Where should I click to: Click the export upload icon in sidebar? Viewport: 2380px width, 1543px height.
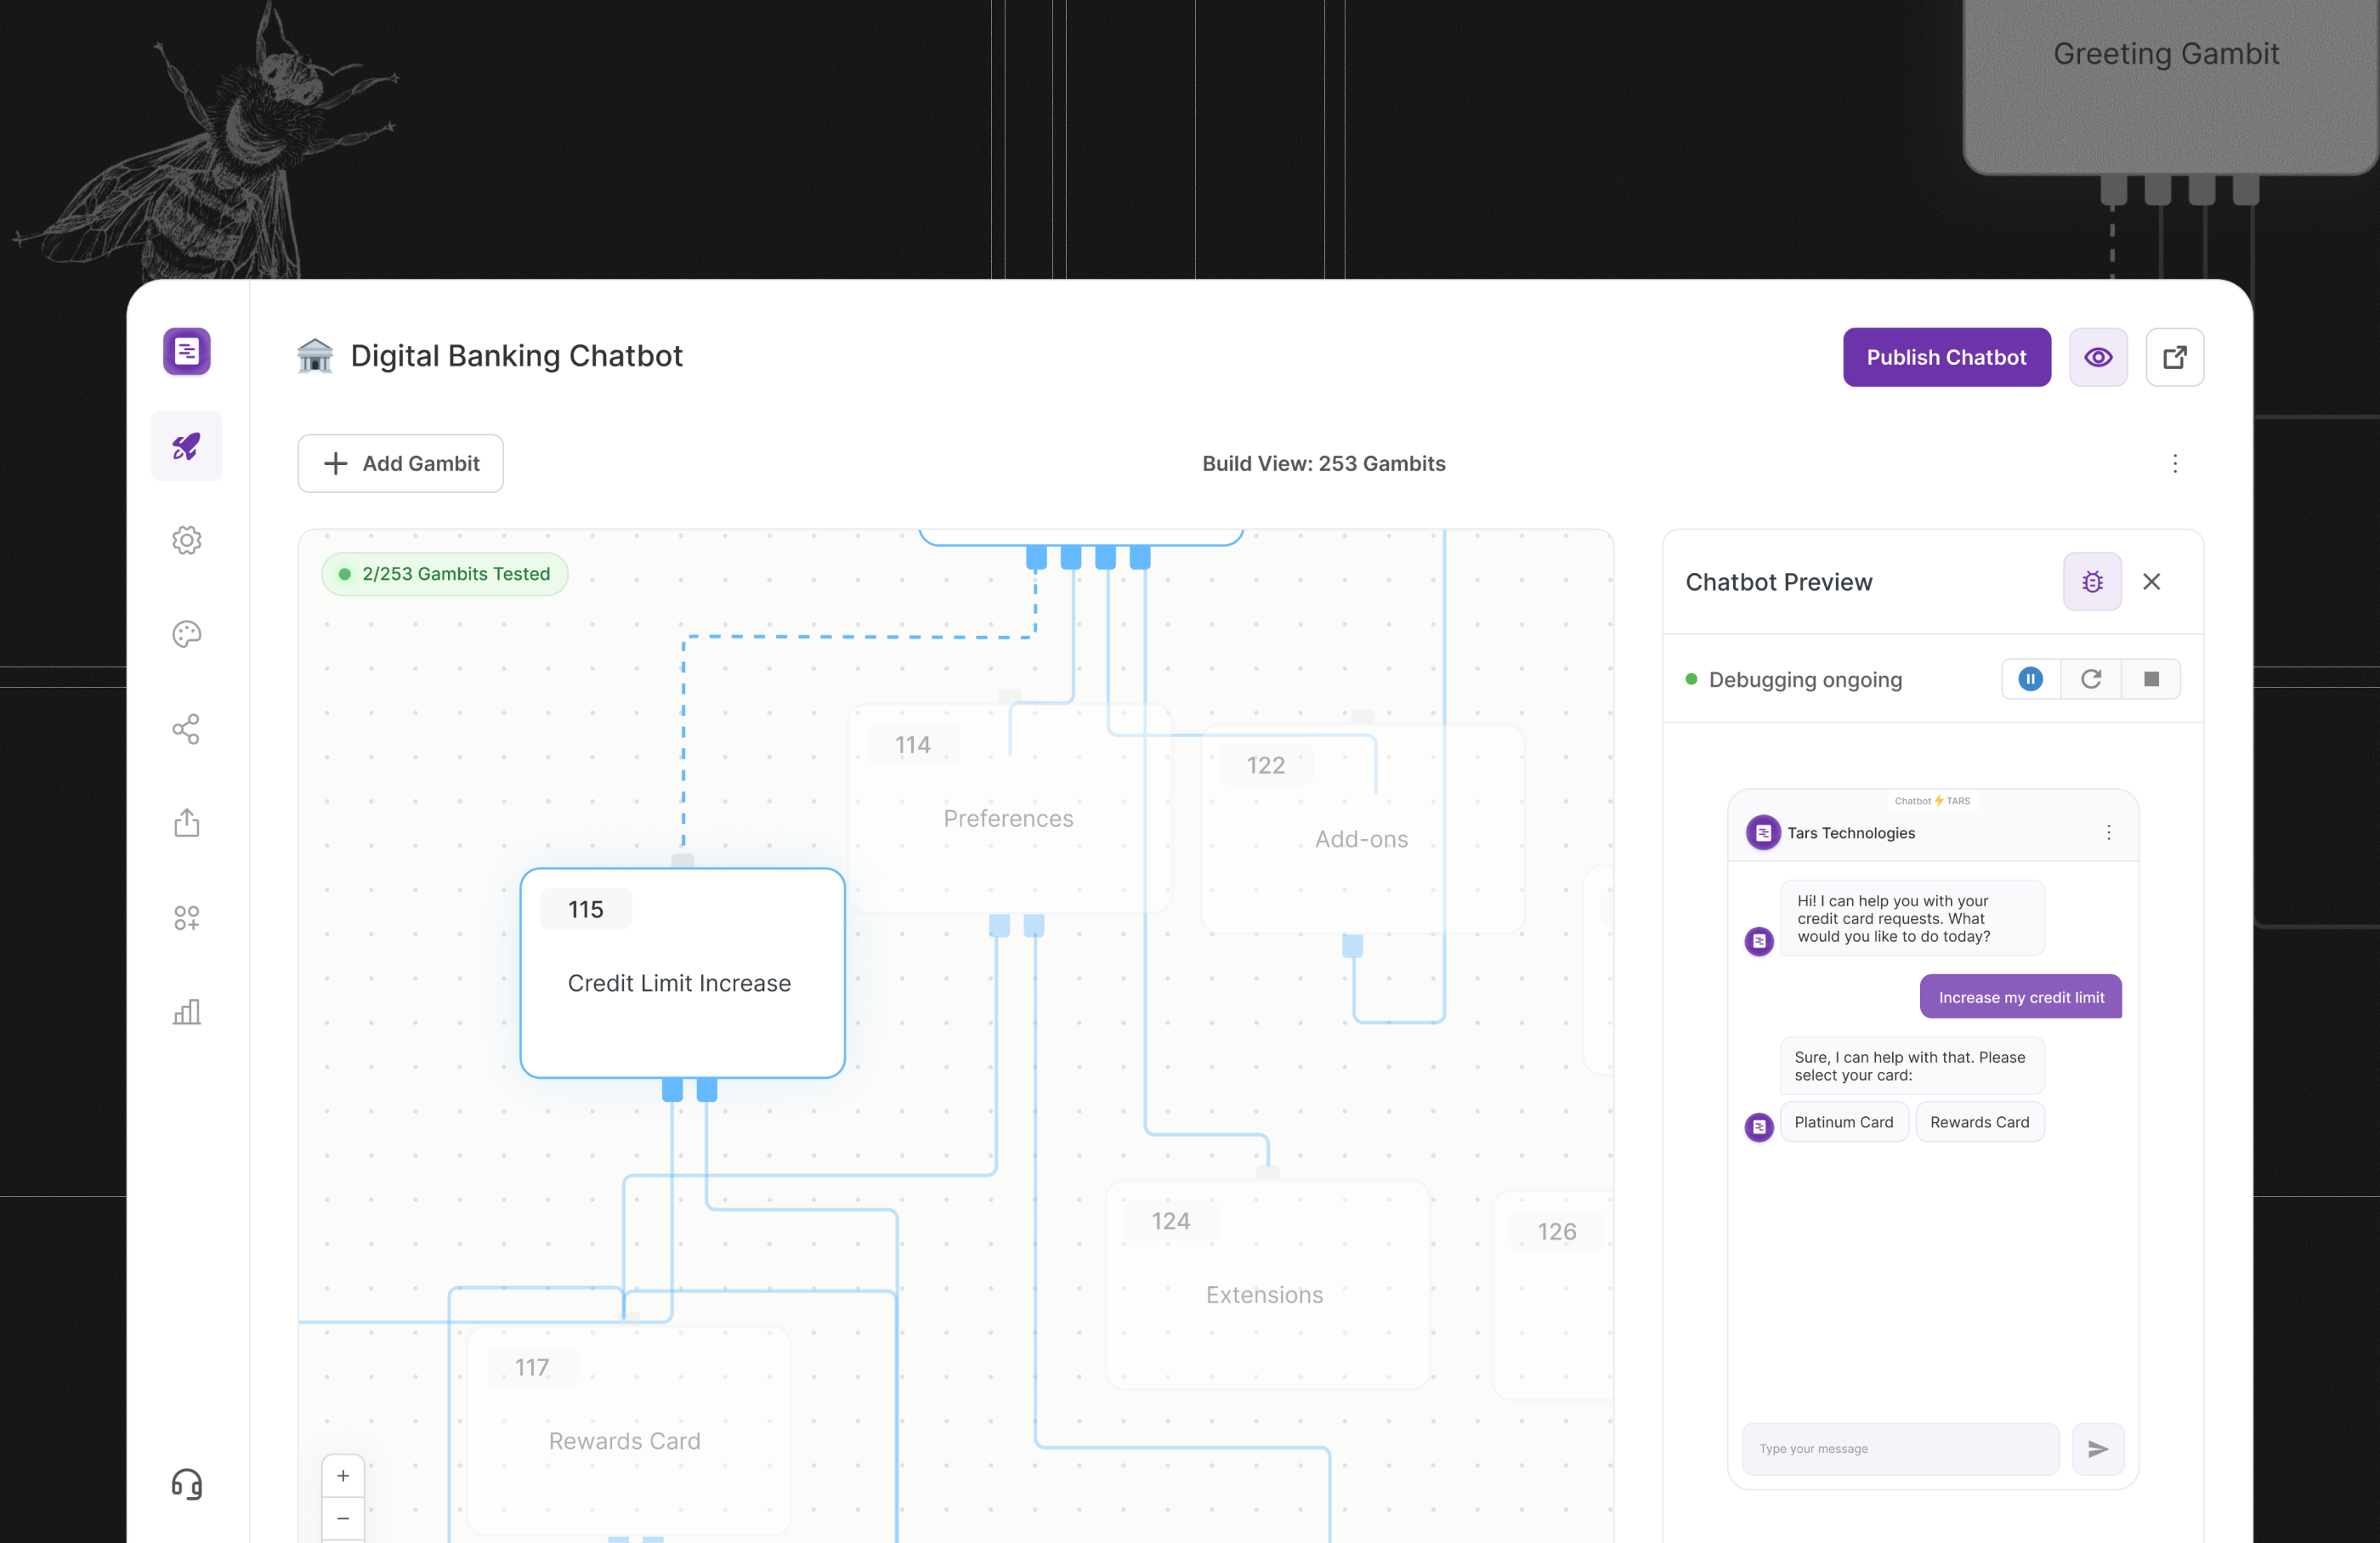[186, 823]
